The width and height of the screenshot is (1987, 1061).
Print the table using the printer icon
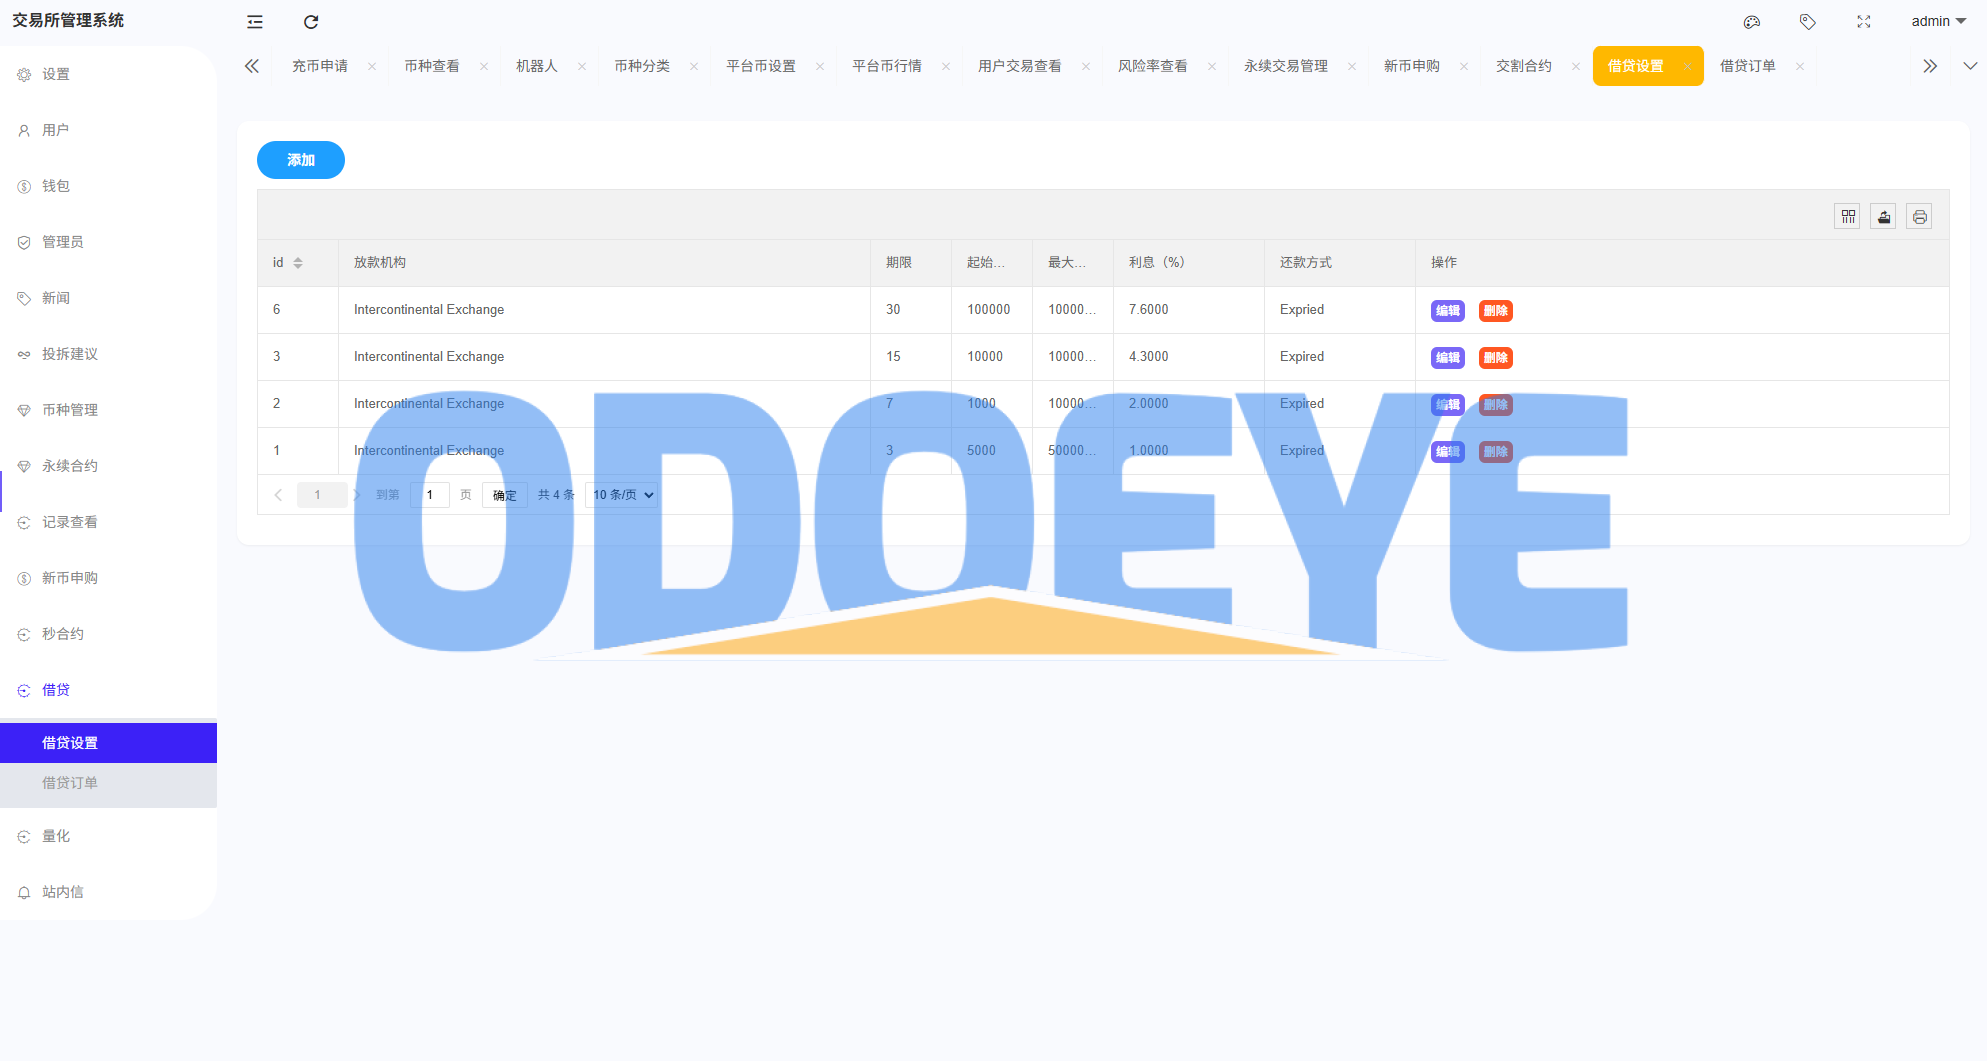pyautogui.click(x=1918, y=216)
